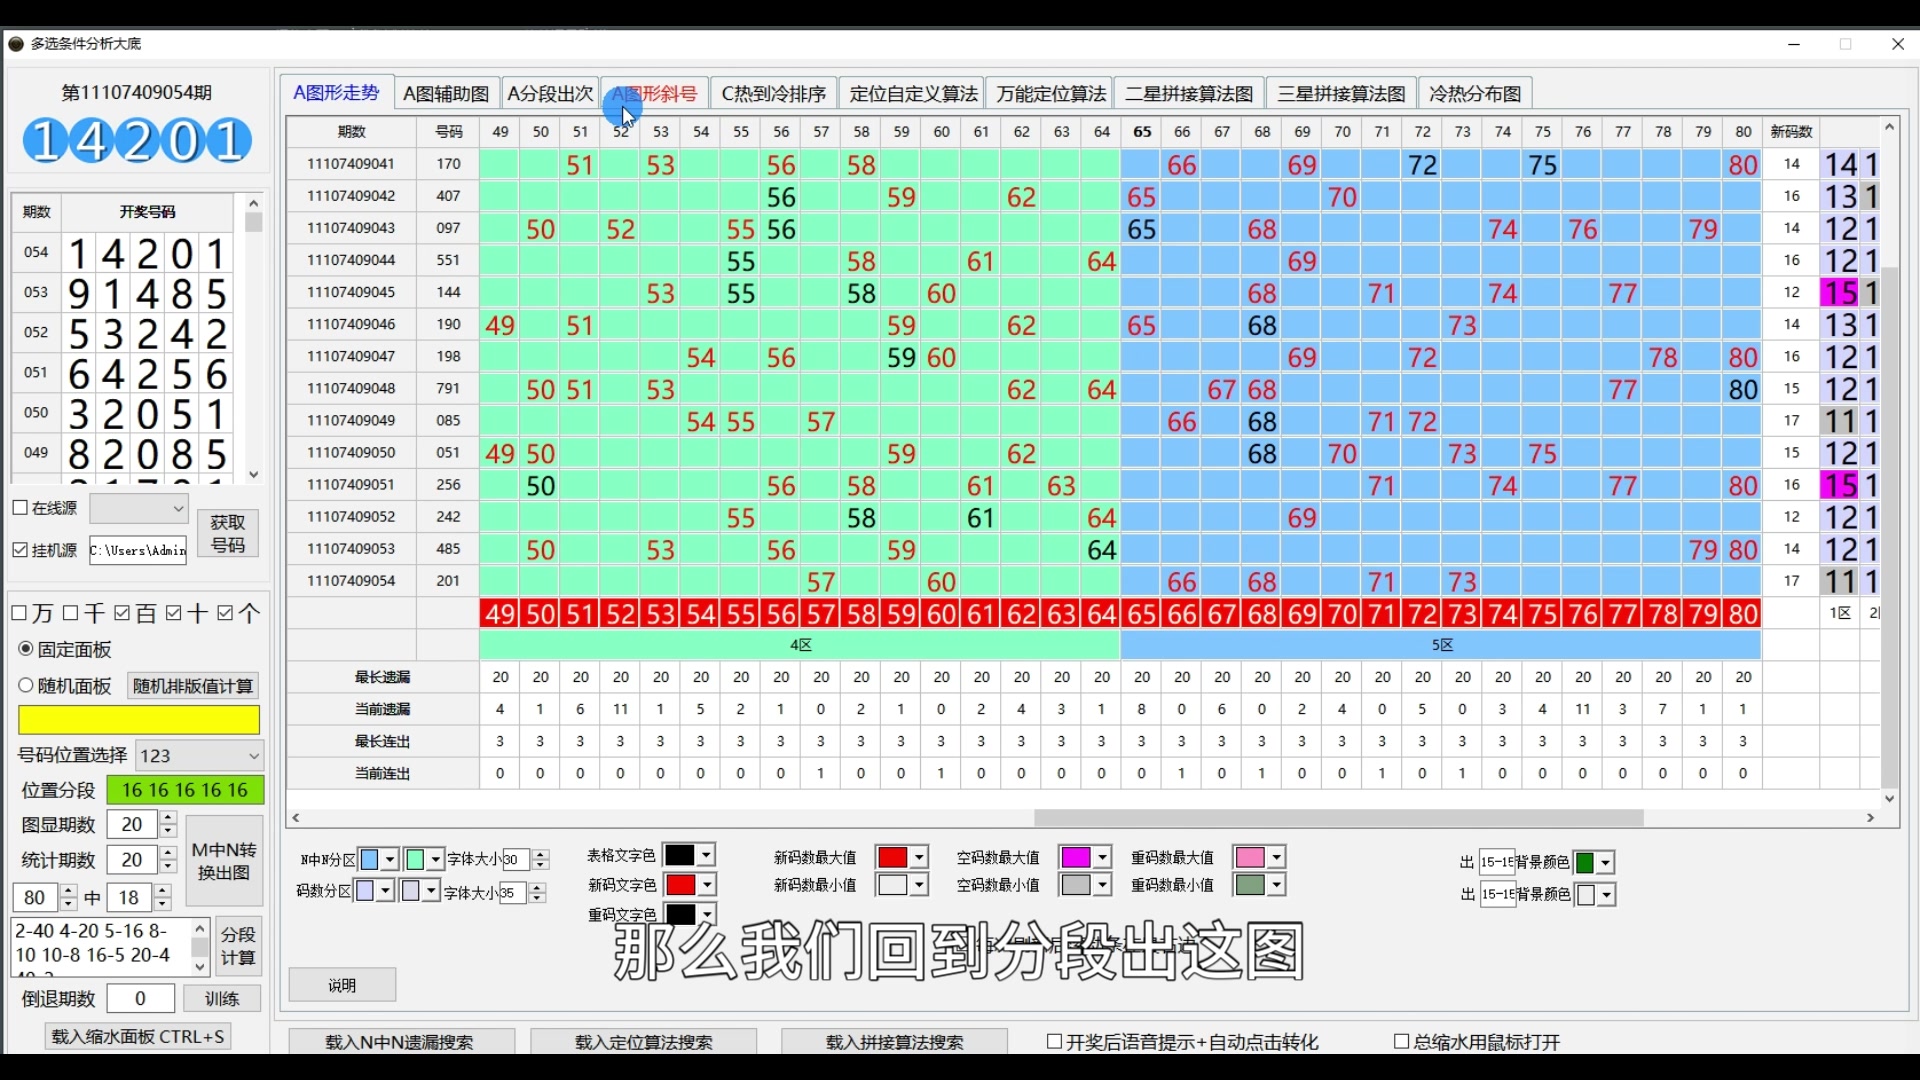
Task: Click the 随机排版值计算 button
Action: [x=193, y=686]
